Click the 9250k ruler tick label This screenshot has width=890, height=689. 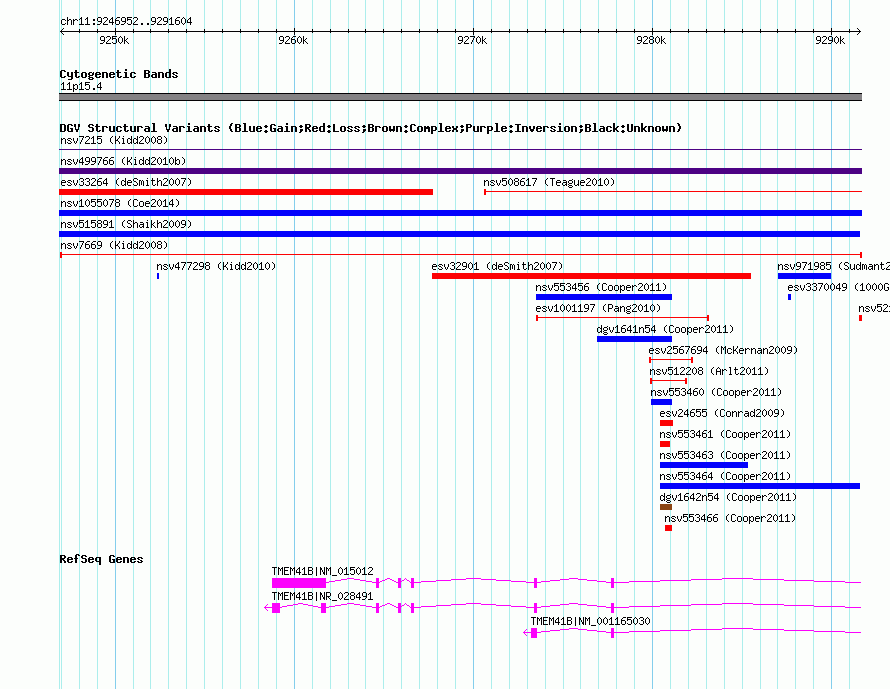pos(114,40)
